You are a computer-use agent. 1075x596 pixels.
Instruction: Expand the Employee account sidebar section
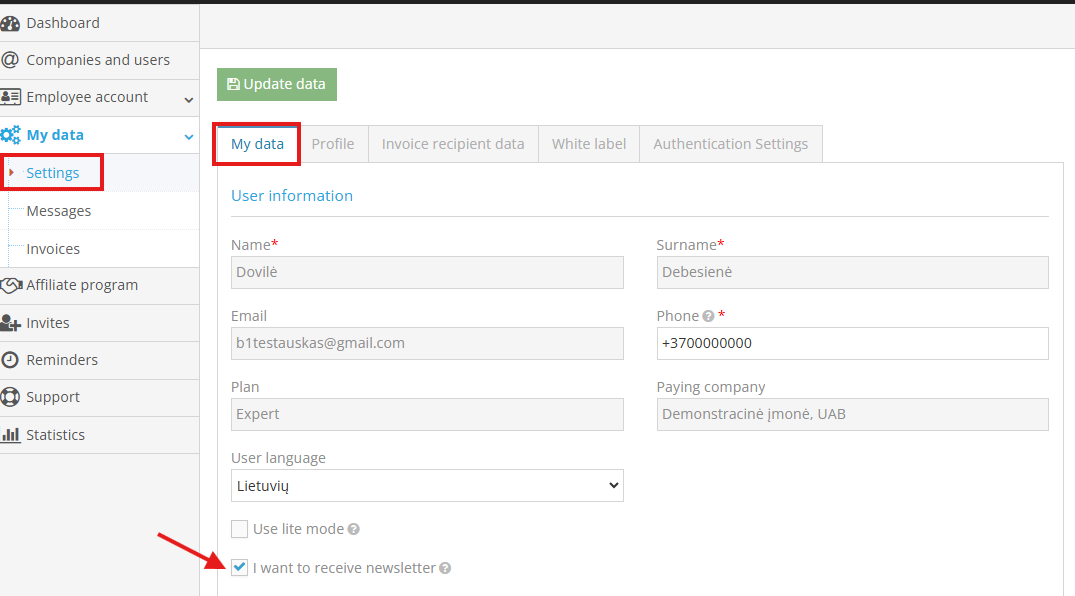(x=186, y=99)
